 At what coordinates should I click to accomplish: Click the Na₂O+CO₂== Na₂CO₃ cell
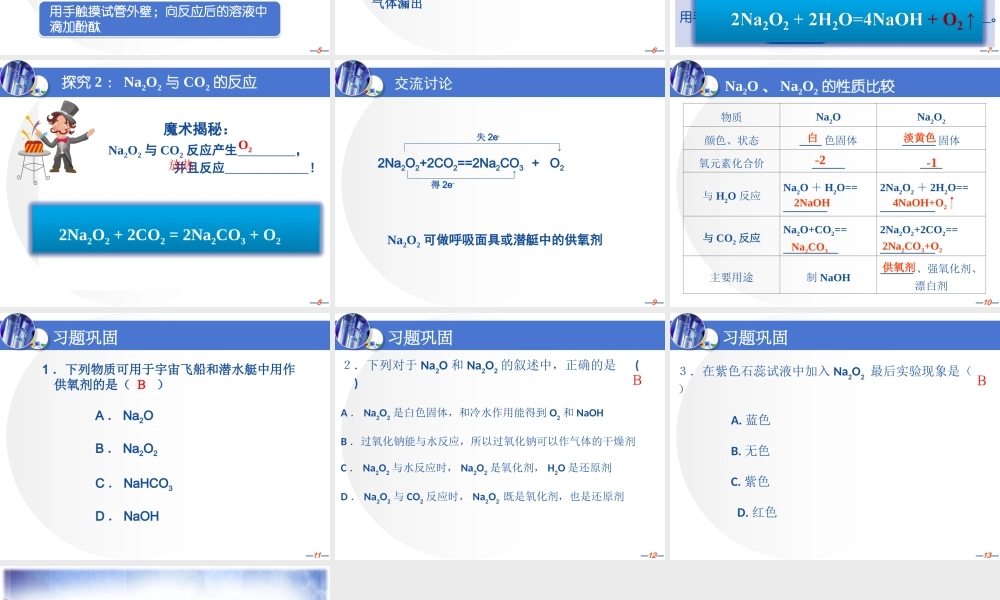tap(828, 237)
